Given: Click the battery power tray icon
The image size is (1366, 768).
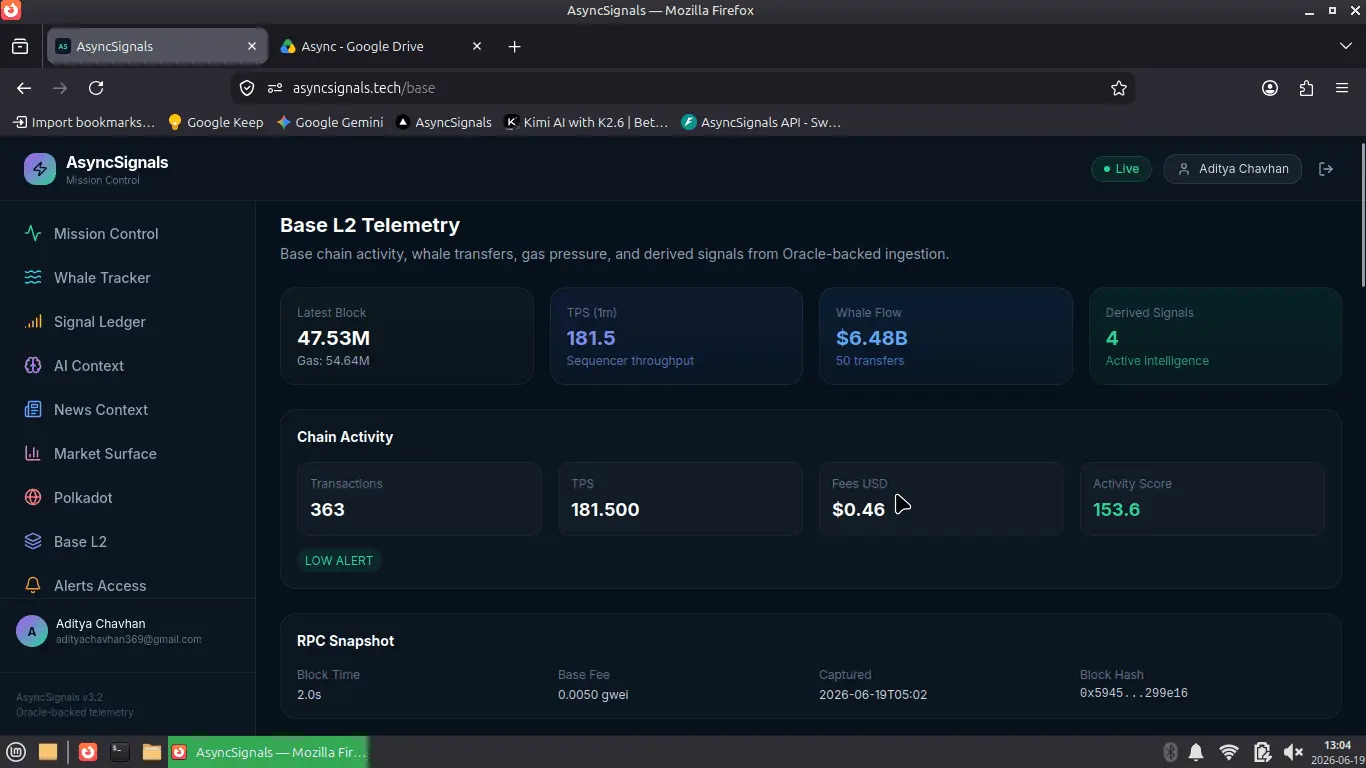Looking at the screenshot, I should 1262,752.
